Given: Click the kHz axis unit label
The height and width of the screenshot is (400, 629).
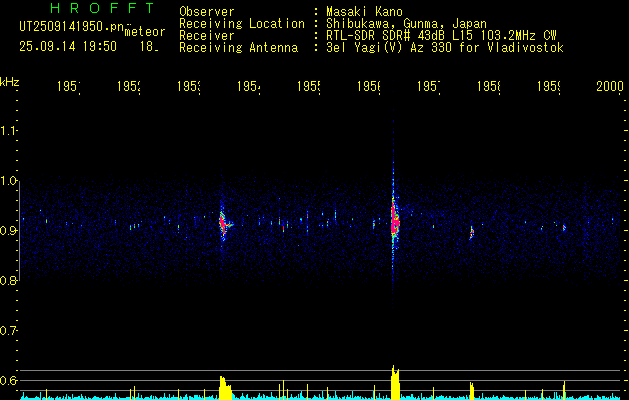Looking at the screenshot, I should click(x=10, y=82).
